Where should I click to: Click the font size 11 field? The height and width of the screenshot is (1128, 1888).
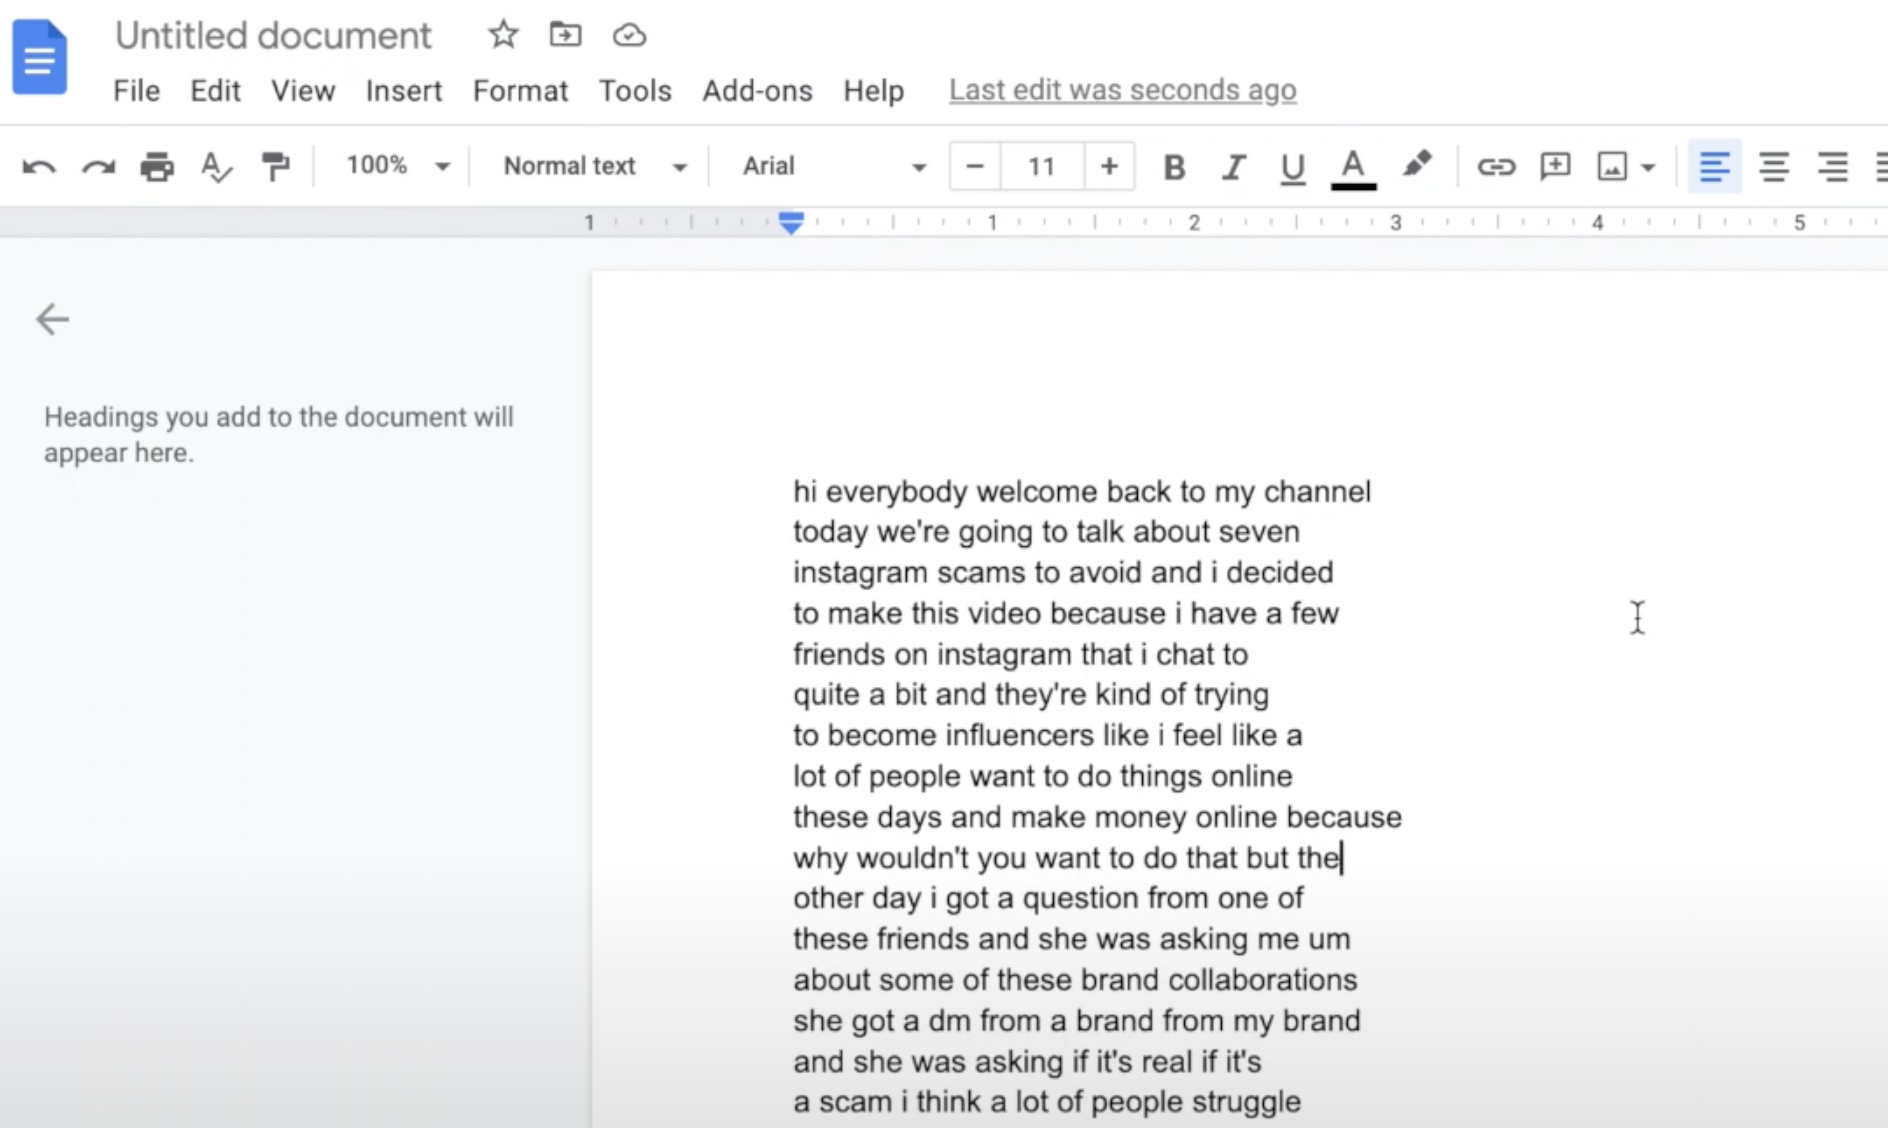[1042, 166]
